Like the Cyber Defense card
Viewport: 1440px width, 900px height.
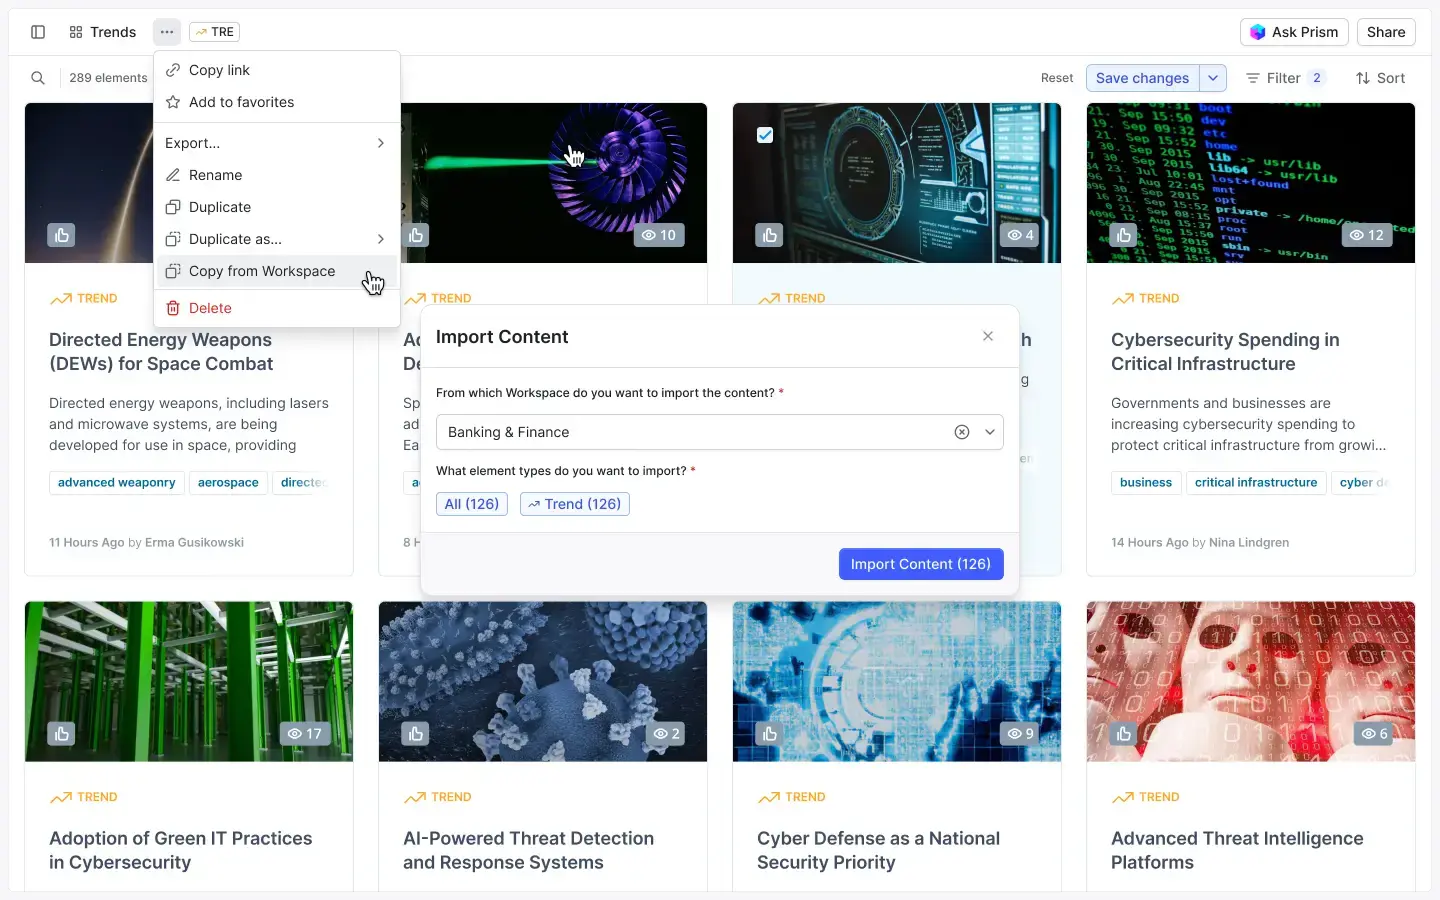tap(770, 734)
